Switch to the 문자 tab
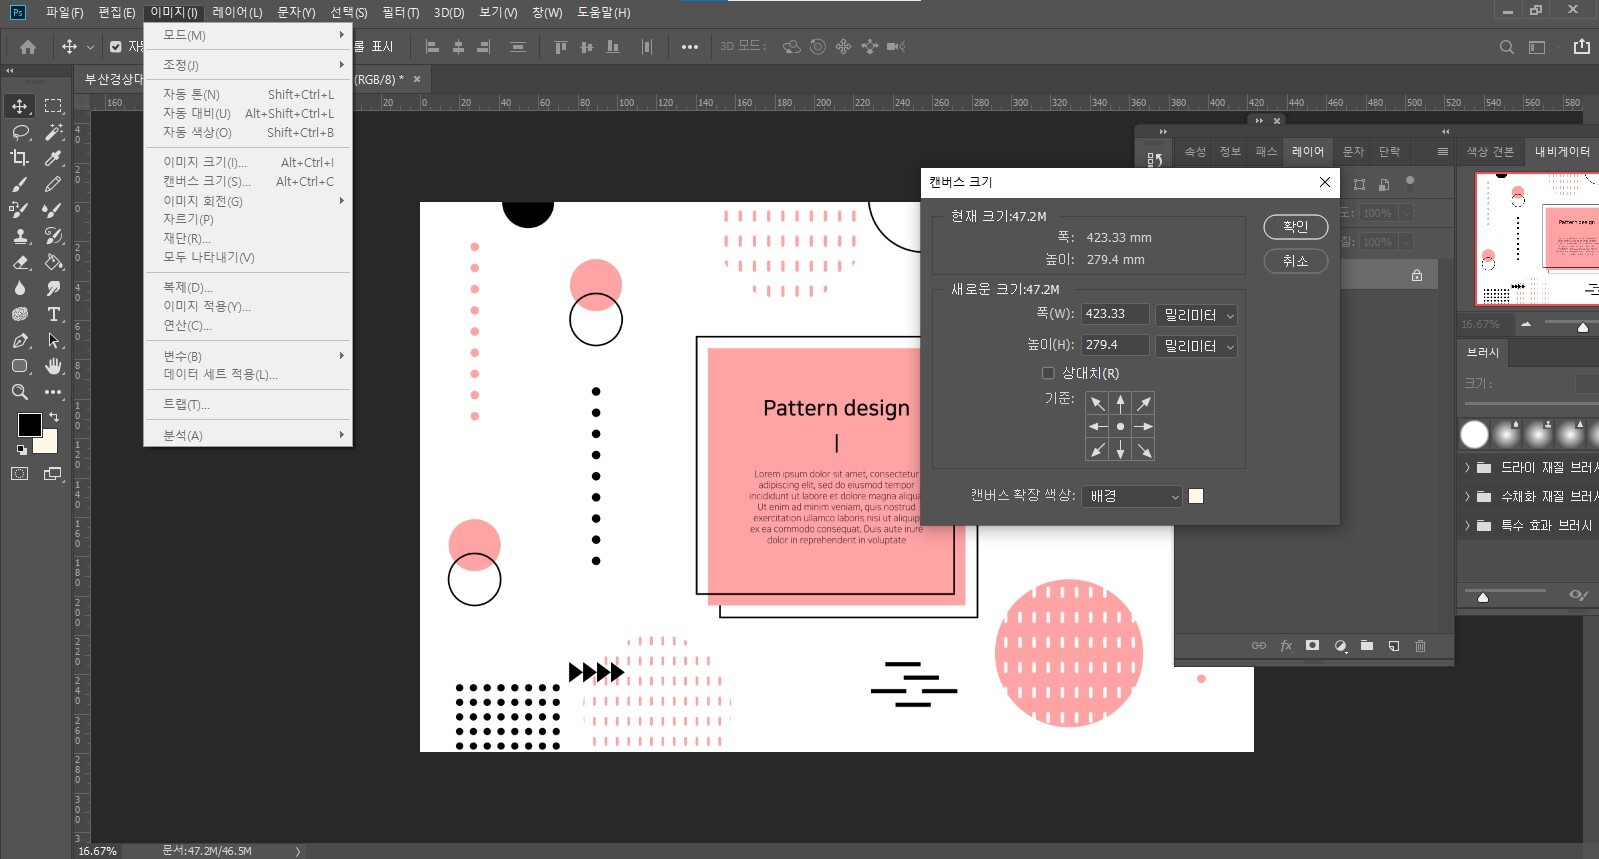 point(1353,152)
